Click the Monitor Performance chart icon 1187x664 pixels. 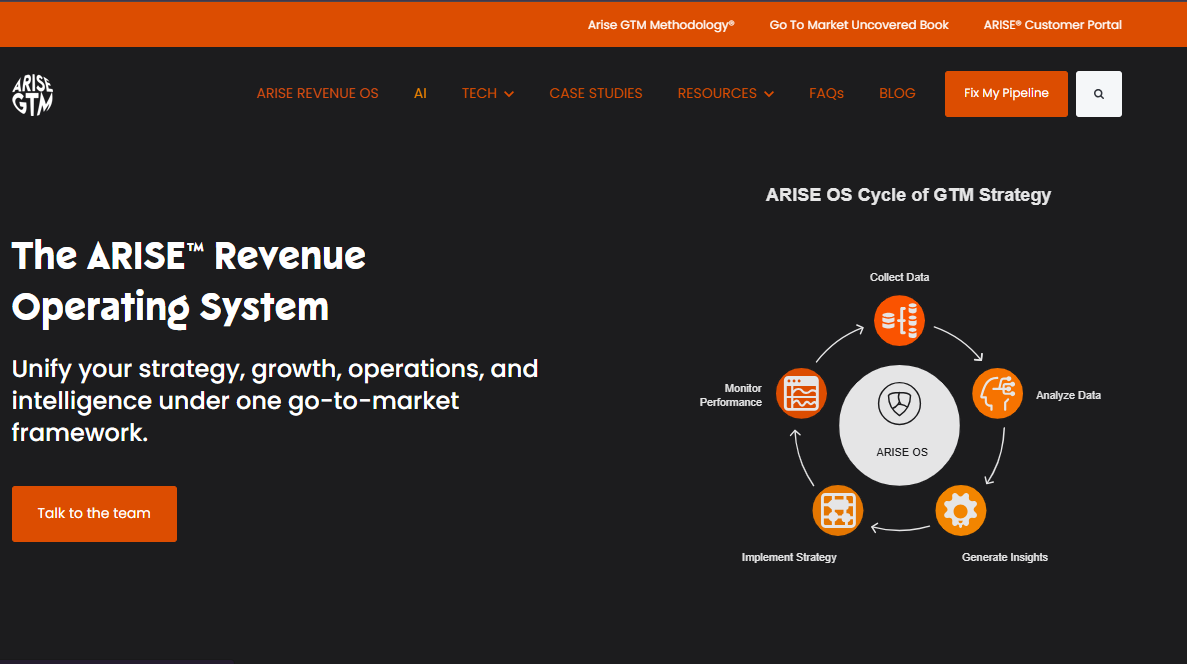[x=800, y=393]
